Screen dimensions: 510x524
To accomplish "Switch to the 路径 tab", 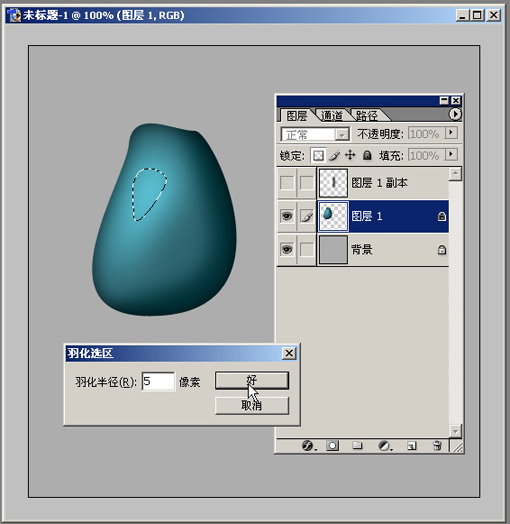I will click(367, 116).
